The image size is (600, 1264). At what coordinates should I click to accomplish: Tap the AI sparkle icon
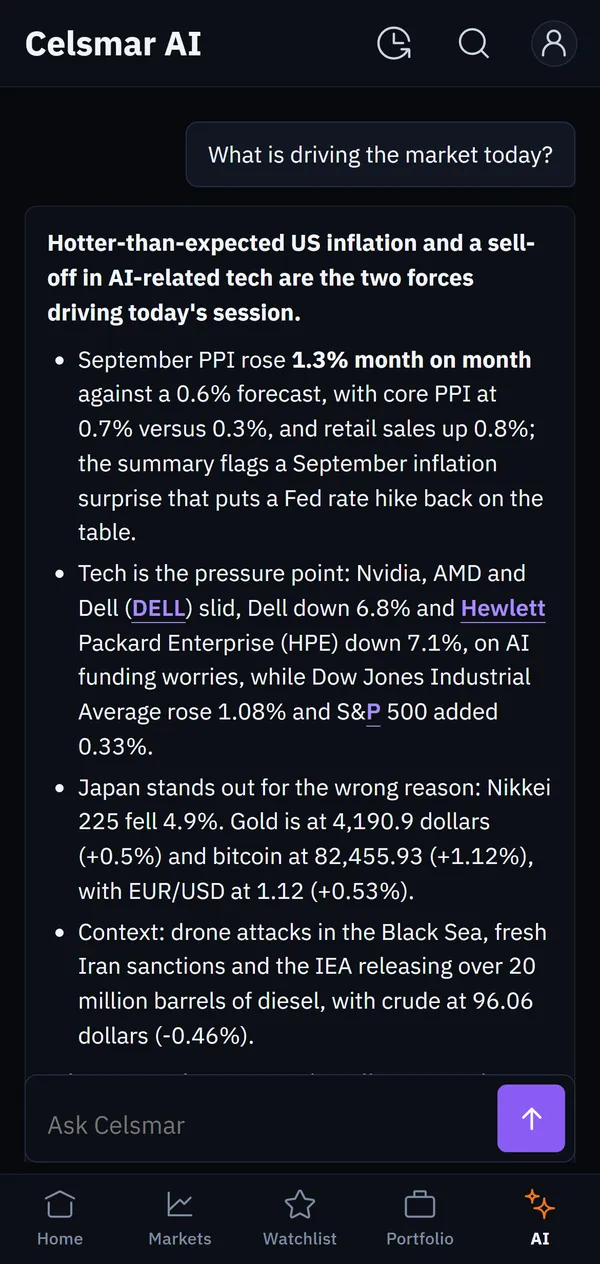[540, 1204]
